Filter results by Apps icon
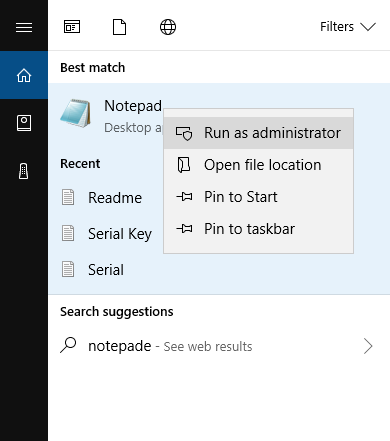 72,27
